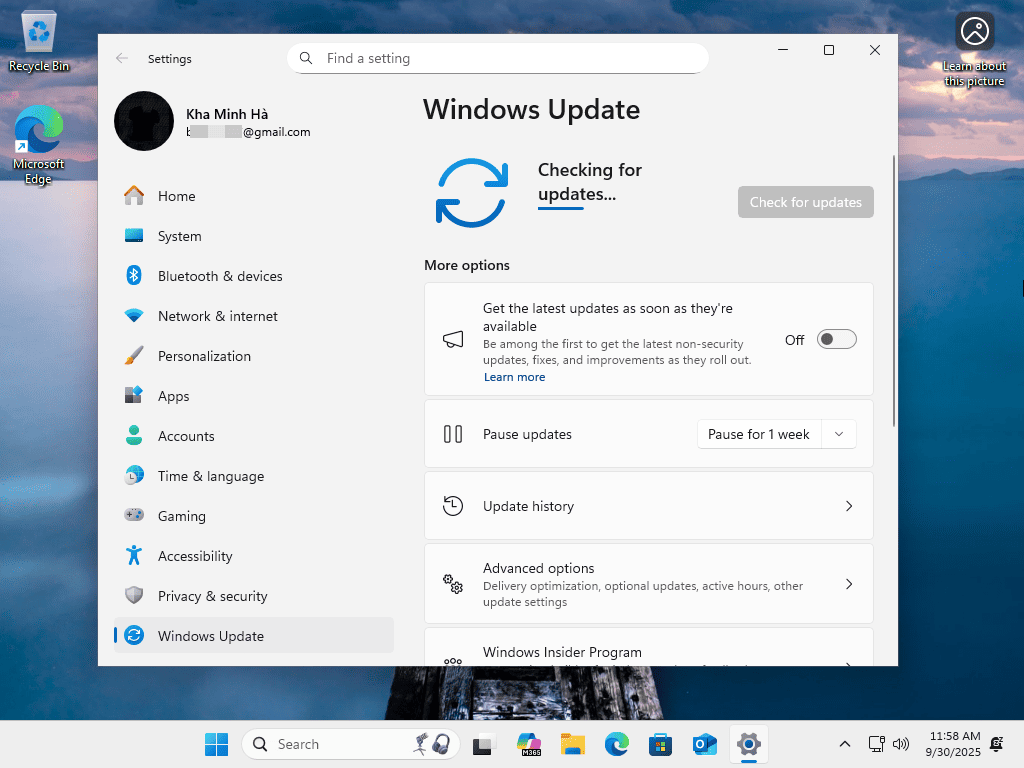Click the Network & internet Wi-Fi icon

click(134, 316)
